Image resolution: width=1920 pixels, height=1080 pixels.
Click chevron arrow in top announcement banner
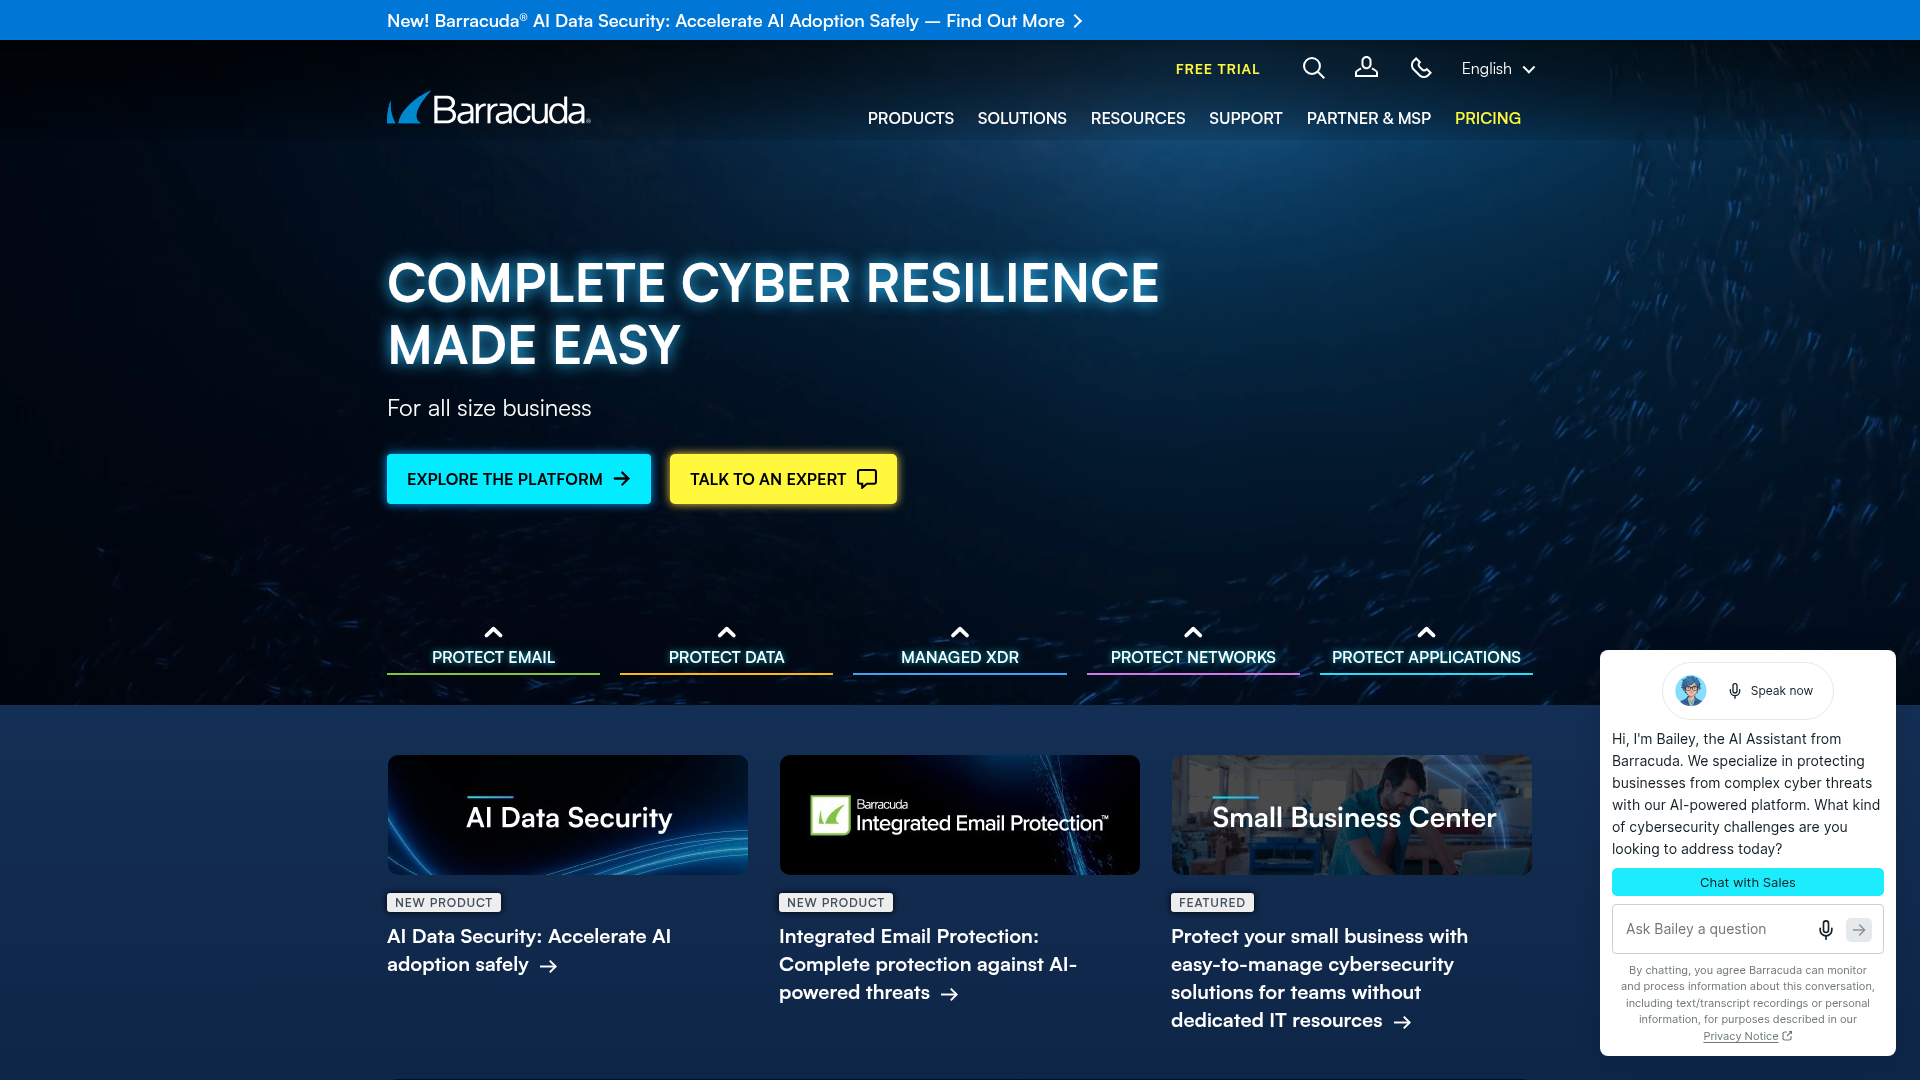[x=1077, y=21]
